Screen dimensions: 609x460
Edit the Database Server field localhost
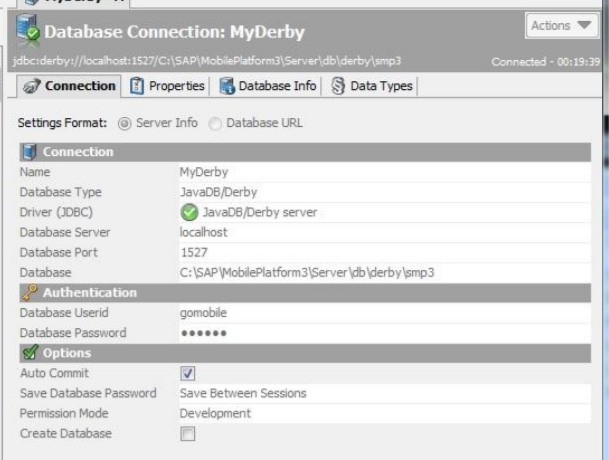[x=385, y=232]
